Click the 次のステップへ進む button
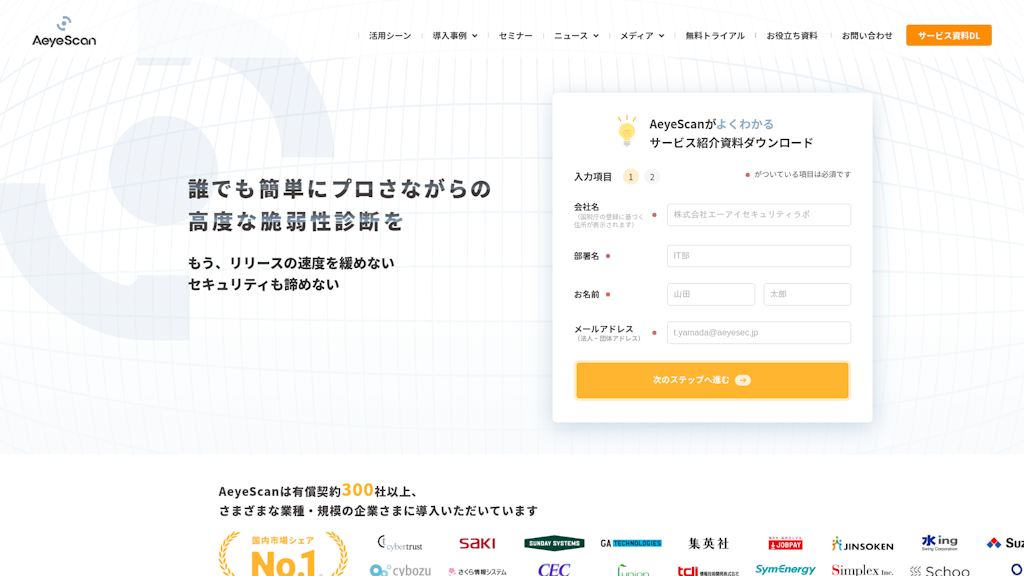 pos(712,380)
